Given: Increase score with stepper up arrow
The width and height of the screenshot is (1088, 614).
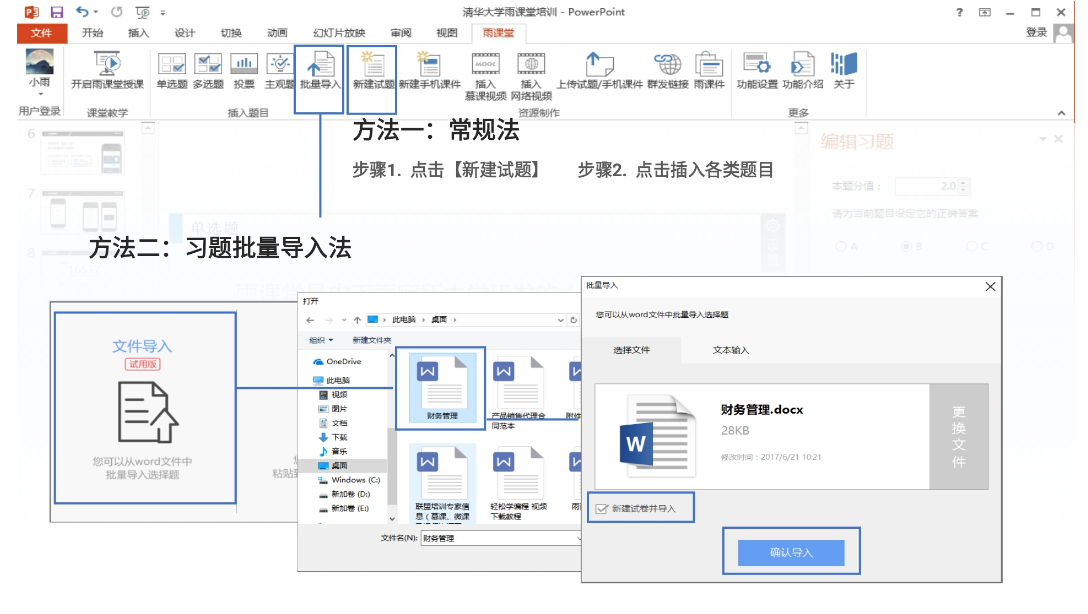Looking at the screenshot, I should coord(964,182).
